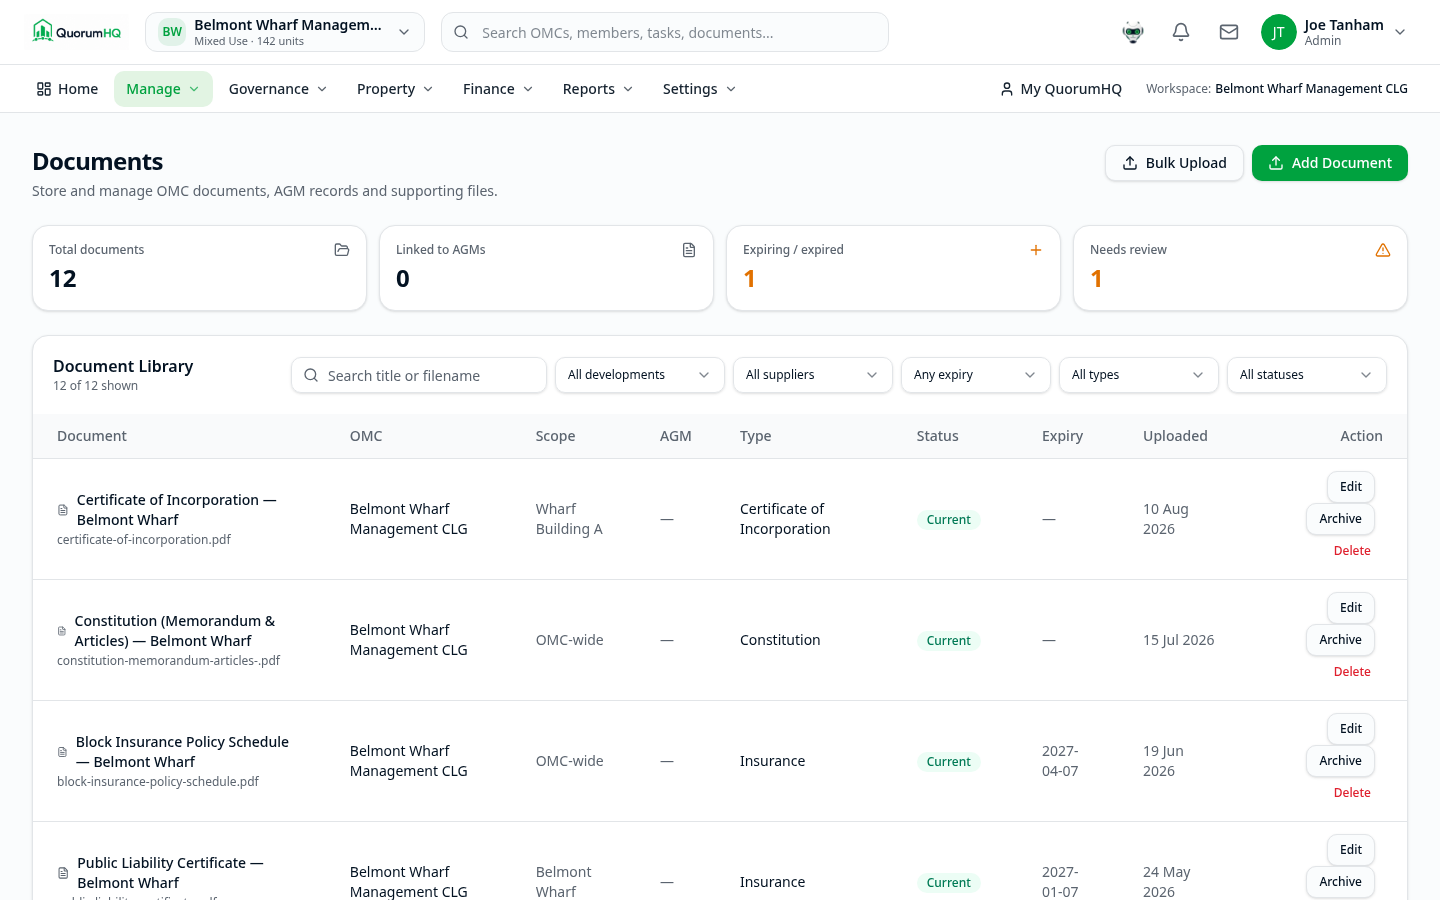
Task: Open All developments filter
Action: (640, 375)
